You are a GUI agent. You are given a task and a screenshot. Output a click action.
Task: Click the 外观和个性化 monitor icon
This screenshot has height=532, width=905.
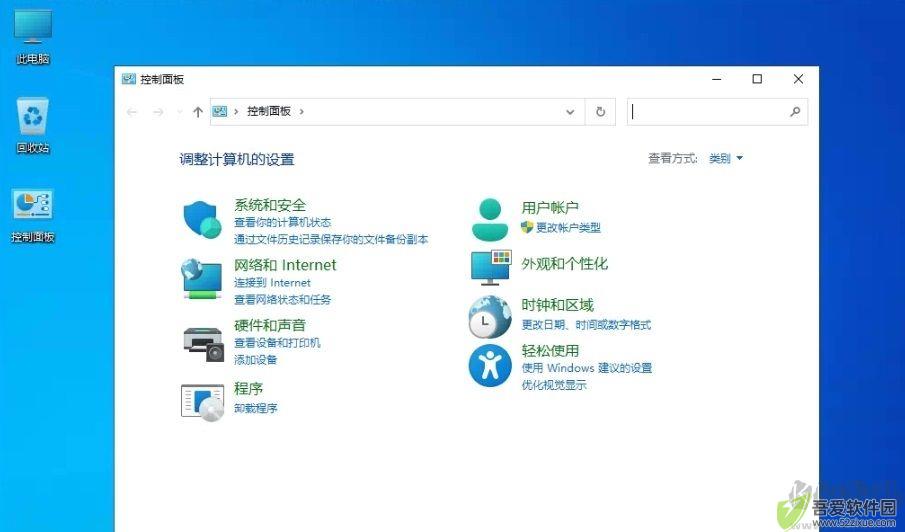click(x=491, y=267)
